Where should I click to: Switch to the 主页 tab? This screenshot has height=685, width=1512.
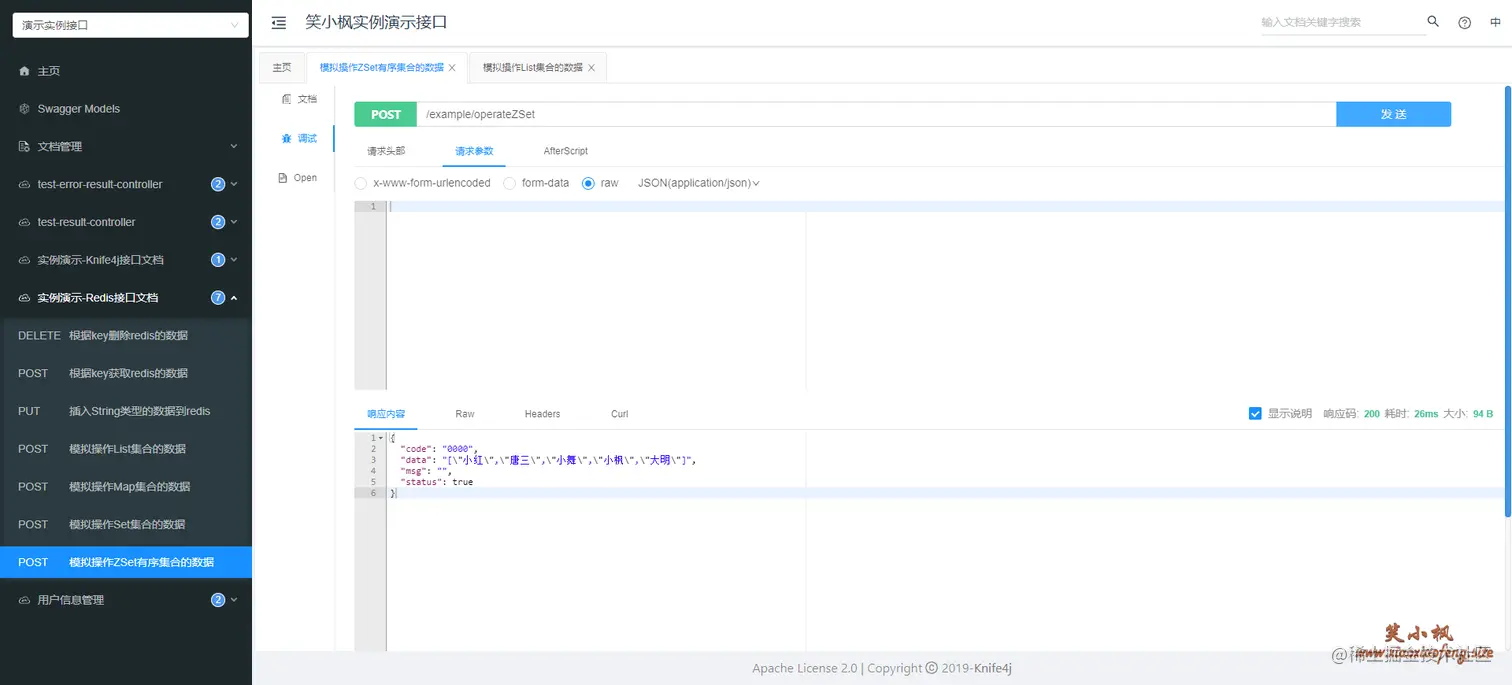(282, 68)
